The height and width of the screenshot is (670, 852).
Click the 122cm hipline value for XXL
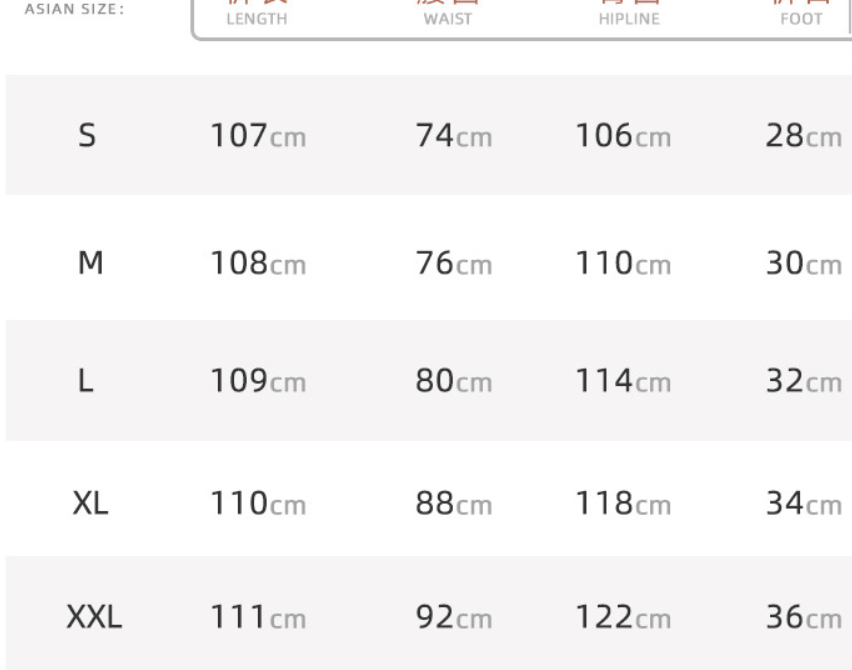pyautogui.click(x=622, y=618)
